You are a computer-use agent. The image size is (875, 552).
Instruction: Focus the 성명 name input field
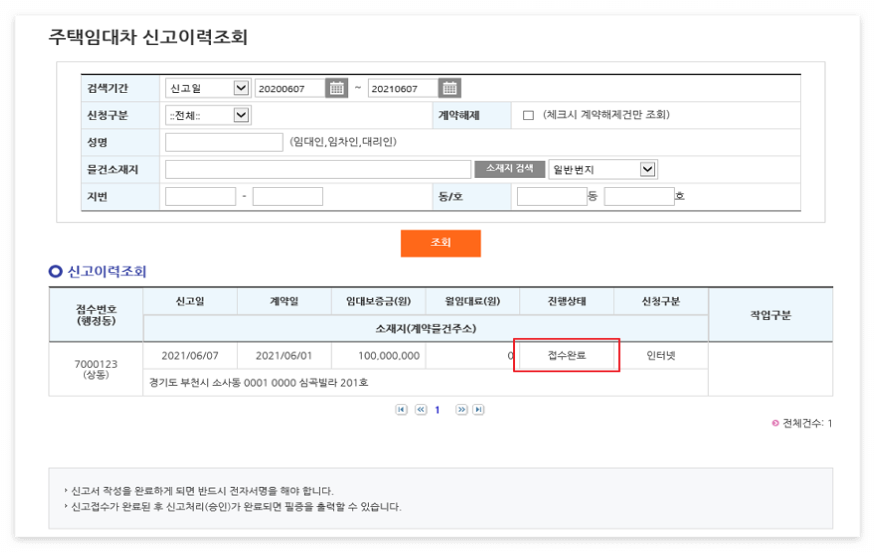224,142
